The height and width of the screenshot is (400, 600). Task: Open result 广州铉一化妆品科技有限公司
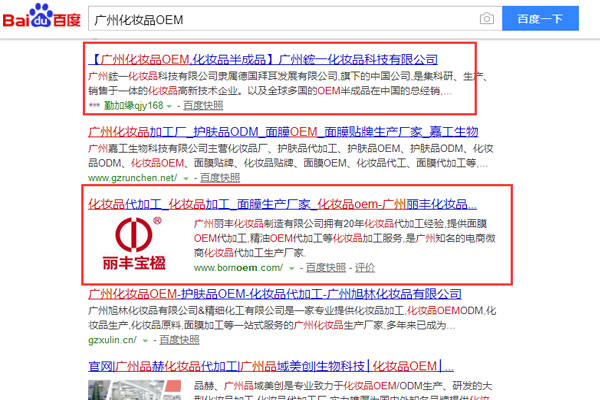coord(263,59)
